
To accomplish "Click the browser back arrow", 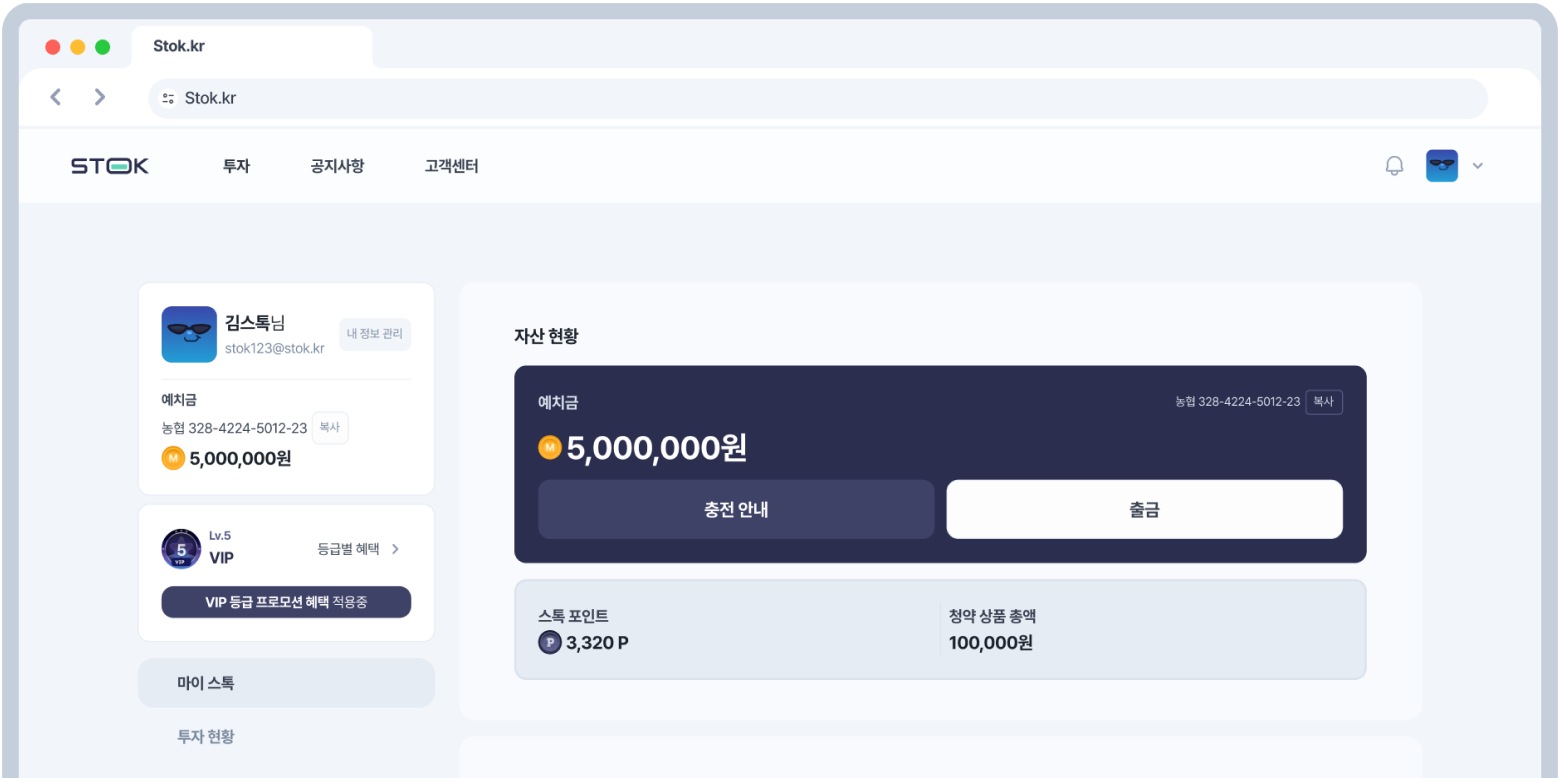I will pos(56,97).
